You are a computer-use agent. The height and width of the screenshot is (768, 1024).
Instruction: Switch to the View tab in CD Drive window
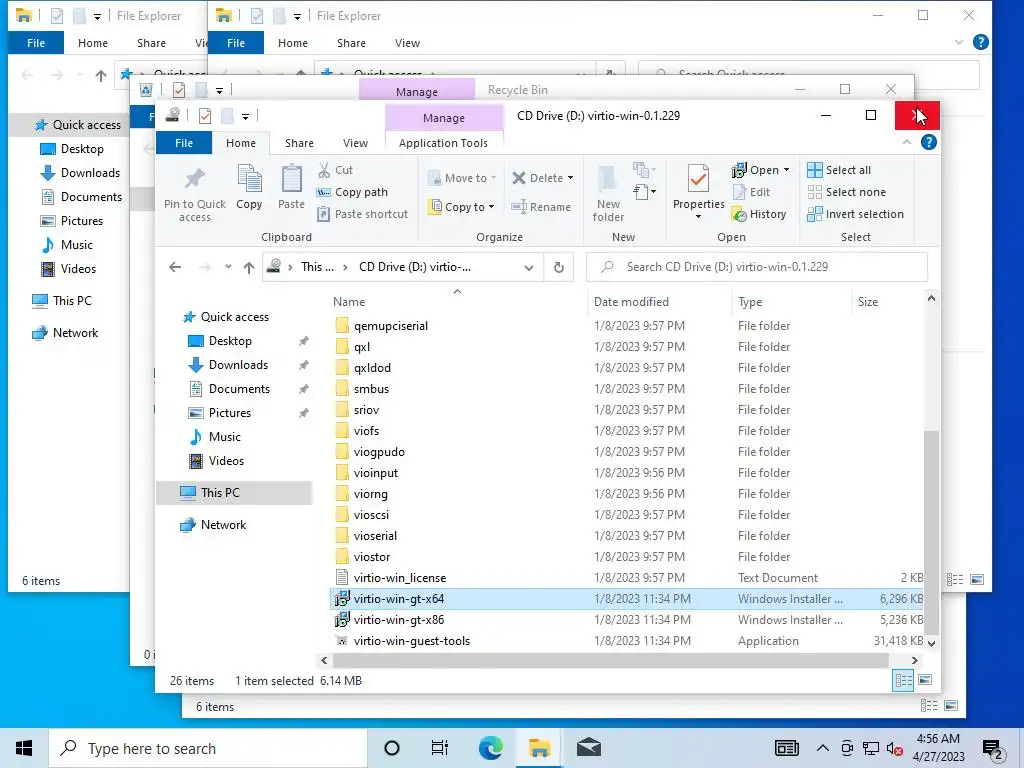click(x=355, y=143)
